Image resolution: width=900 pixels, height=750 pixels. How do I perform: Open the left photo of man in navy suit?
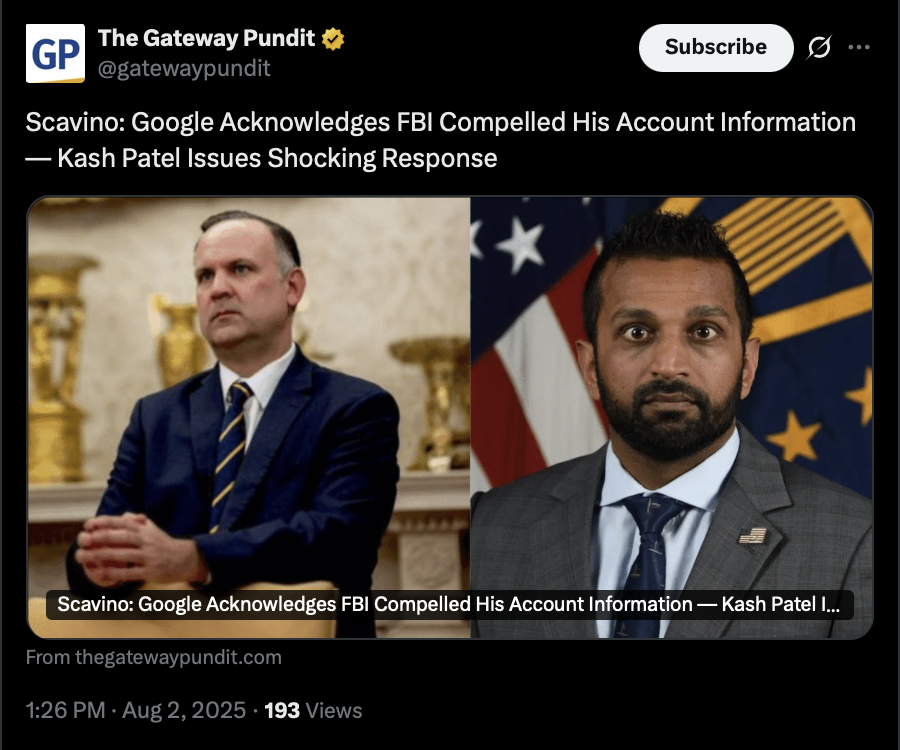click(x=249, y=417)
